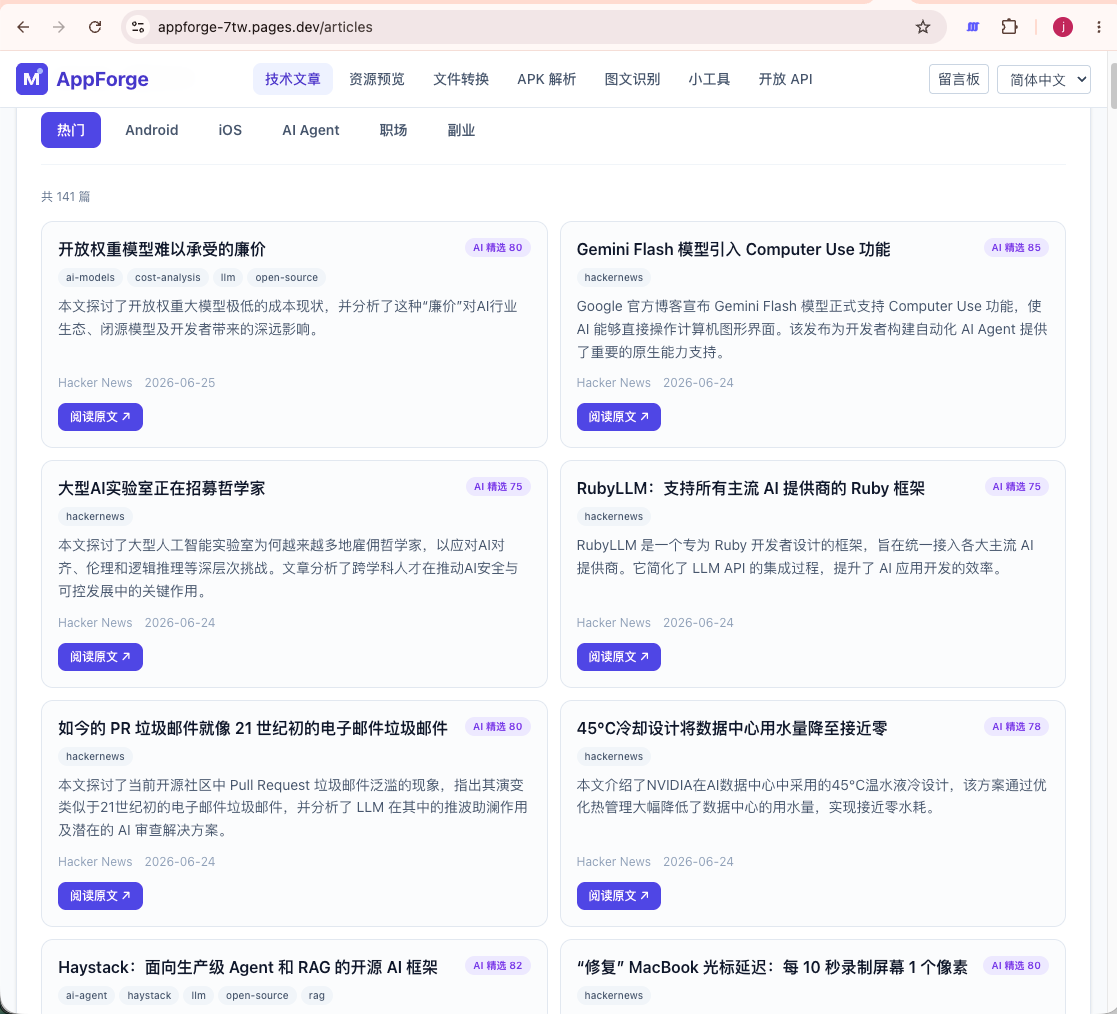Open the APK 解析 nav item

(546, 79)
